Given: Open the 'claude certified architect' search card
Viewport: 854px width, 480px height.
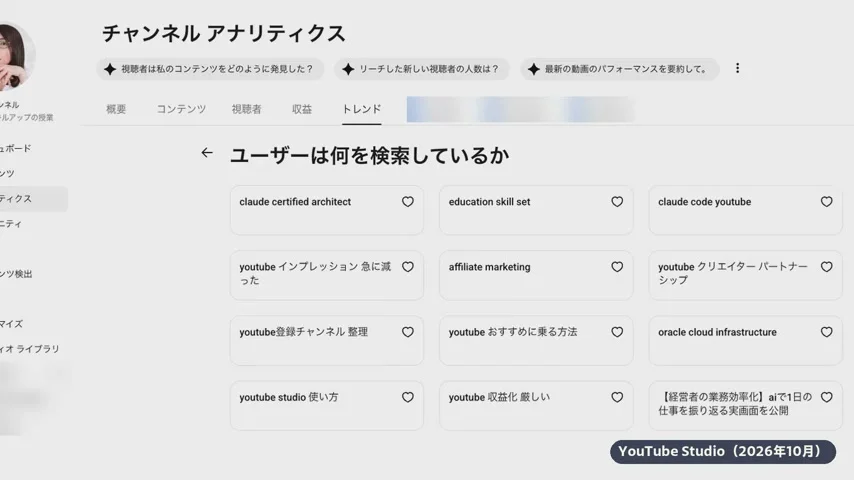Looking at the screenshot, I should pos(327,210).
